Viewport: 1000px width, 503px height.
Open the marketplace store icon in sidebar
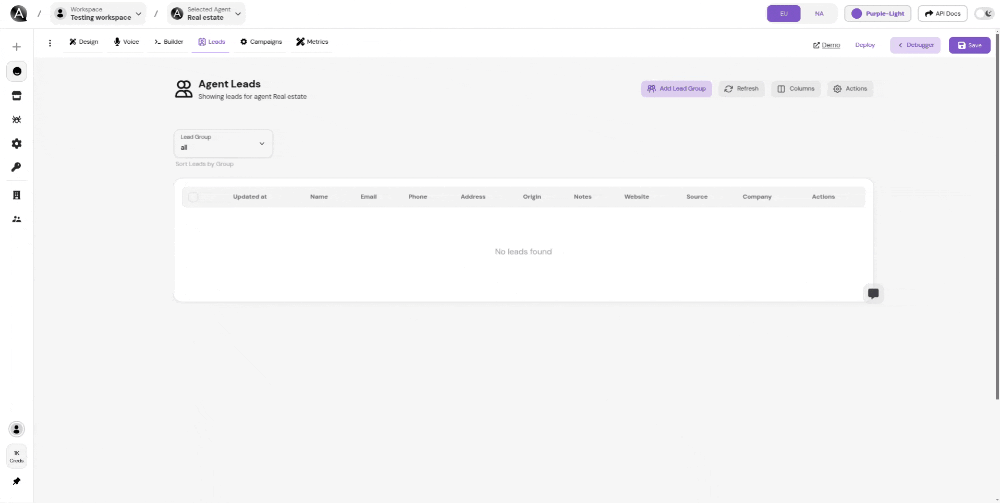[x=17, y=96]
